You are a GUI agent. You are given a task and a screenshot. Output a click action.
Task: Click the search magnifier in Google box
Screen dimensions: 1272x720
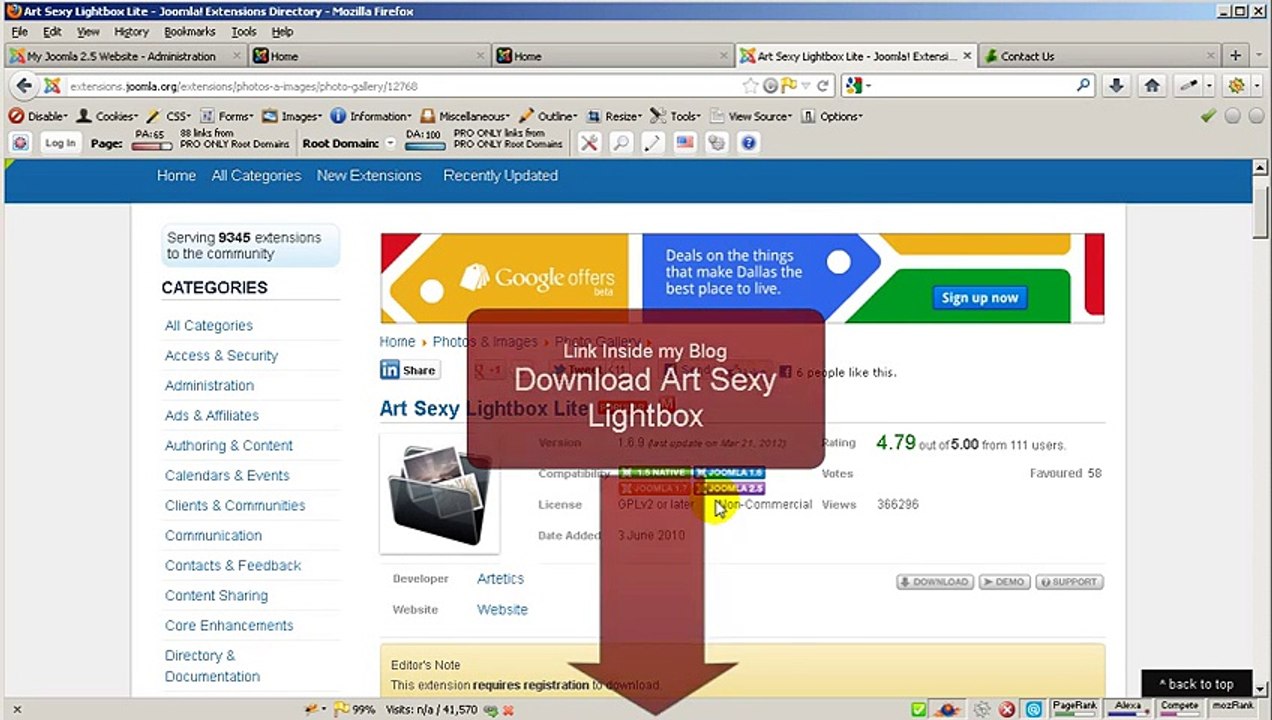[1083, 86]
